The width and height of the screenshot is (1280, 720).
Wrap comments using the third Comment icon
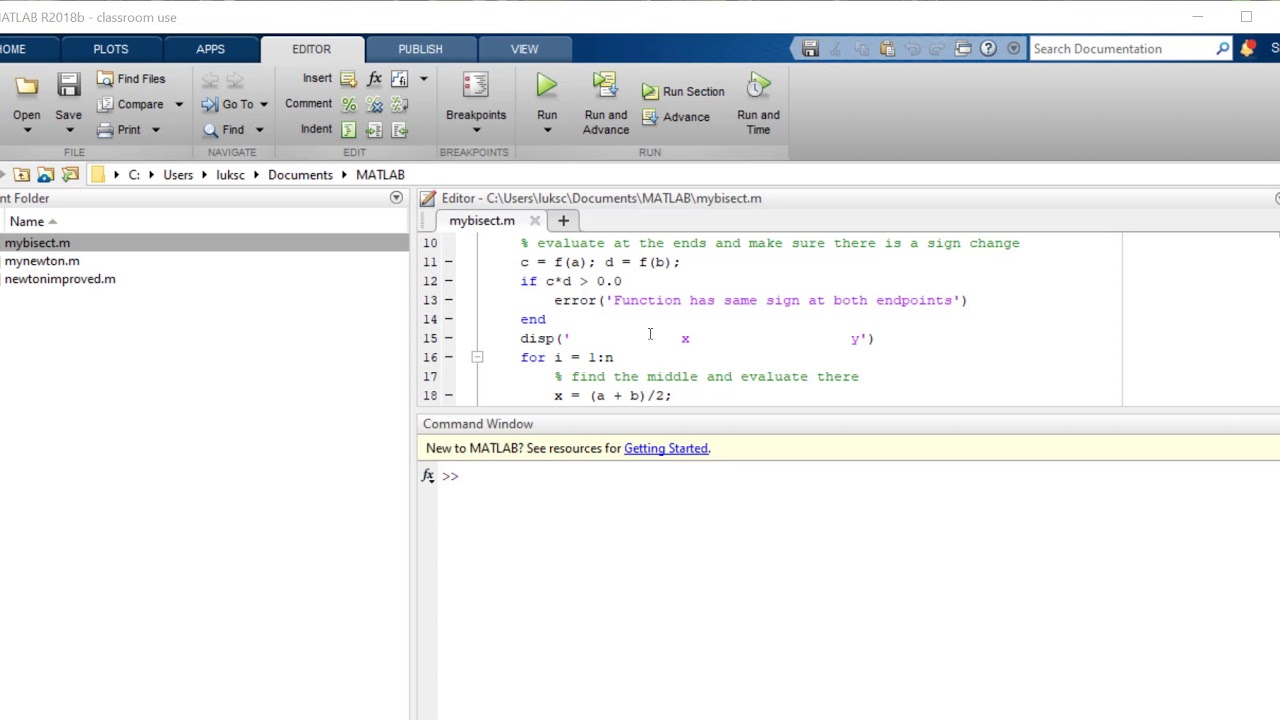[399, 104]
